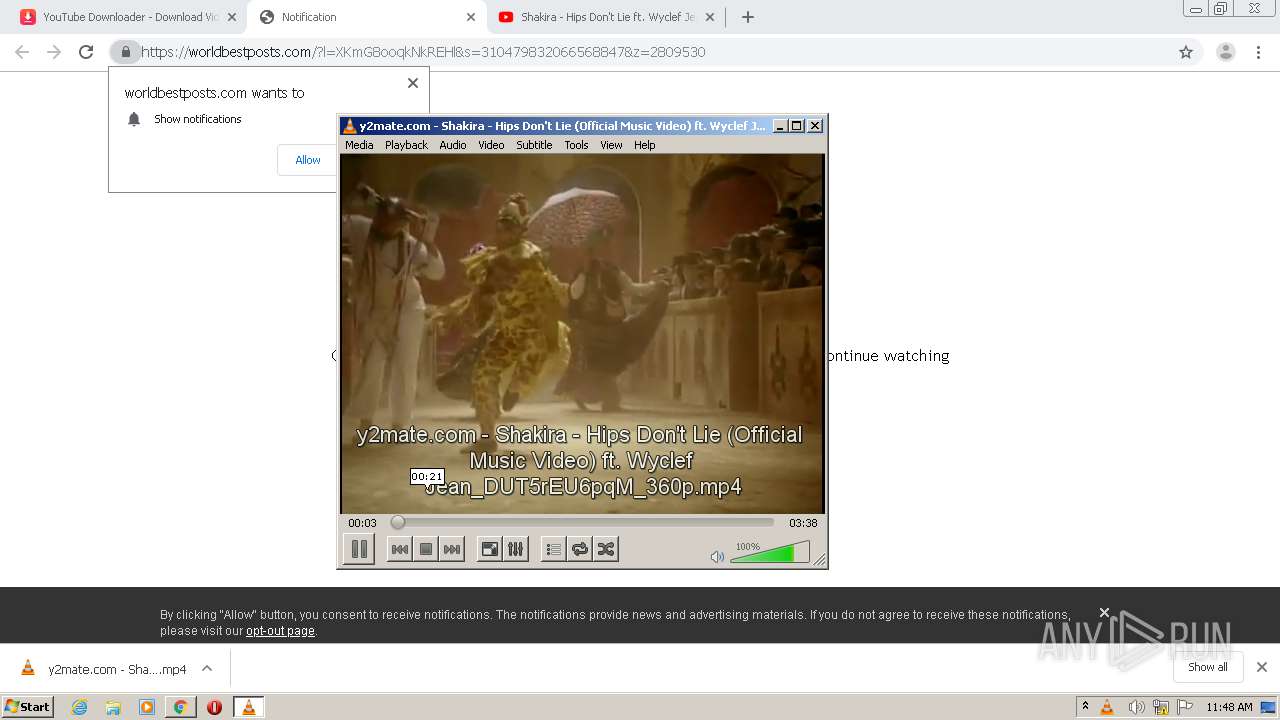Image resolution: width=1280 pixels, height=720 pixels.
Task: Open Chrome three-dot menu
Action: coord(1259,52)
